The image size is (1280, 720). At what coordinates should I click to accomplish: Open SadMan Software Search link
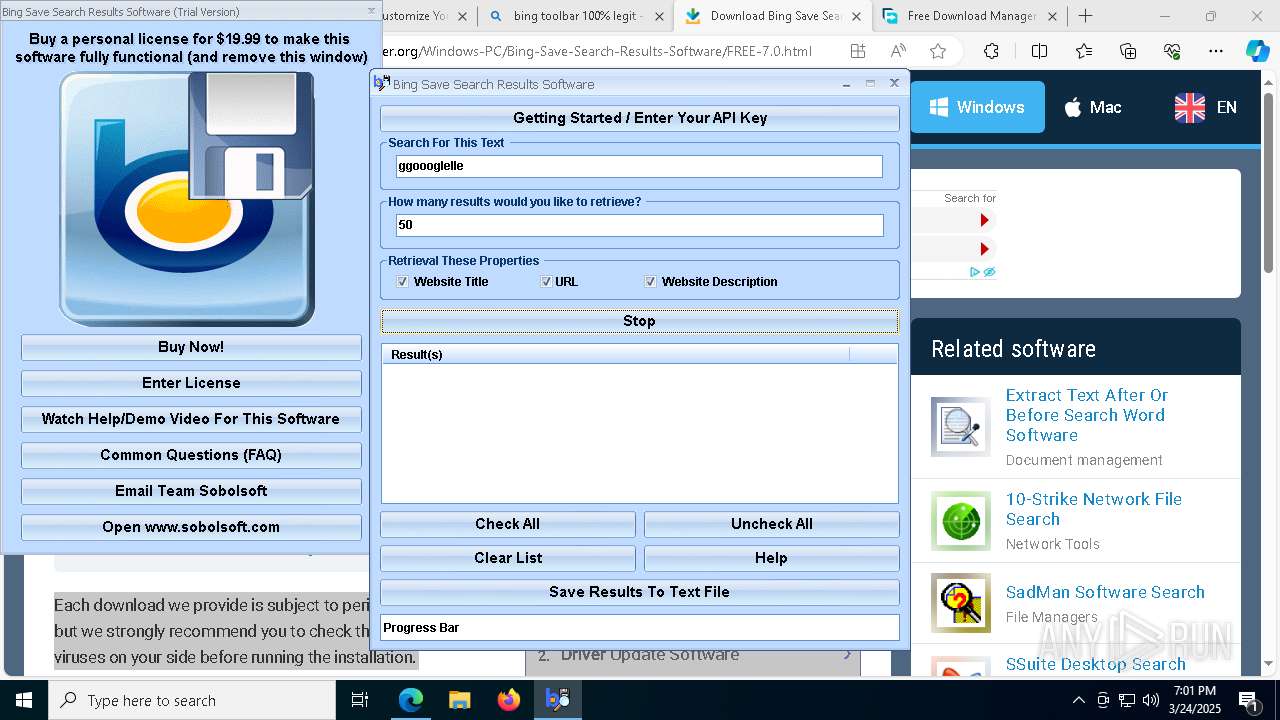click(1105, 592)
